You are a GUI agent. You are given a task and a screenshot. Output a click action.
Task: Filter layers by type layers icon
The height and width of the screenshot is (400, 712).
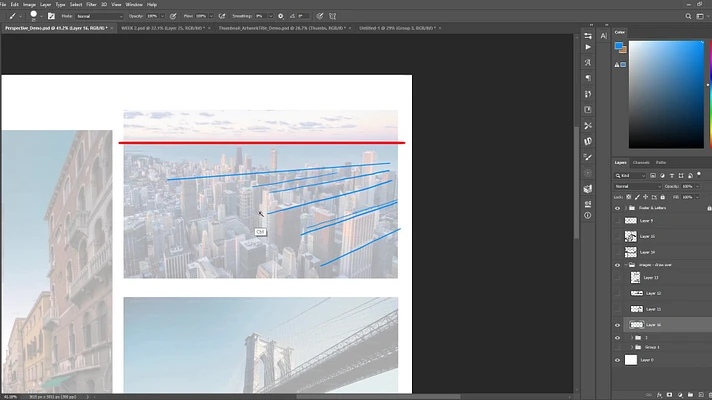point(672,175)
